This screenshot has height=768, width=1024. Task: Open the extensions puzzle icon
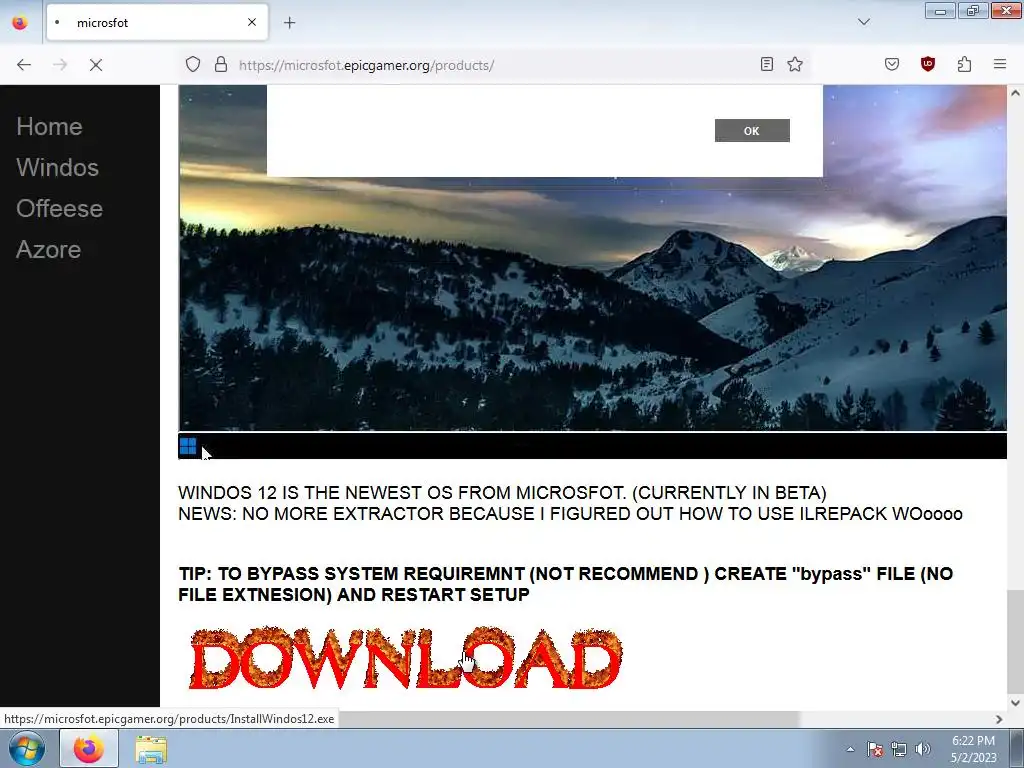point(965,64)
